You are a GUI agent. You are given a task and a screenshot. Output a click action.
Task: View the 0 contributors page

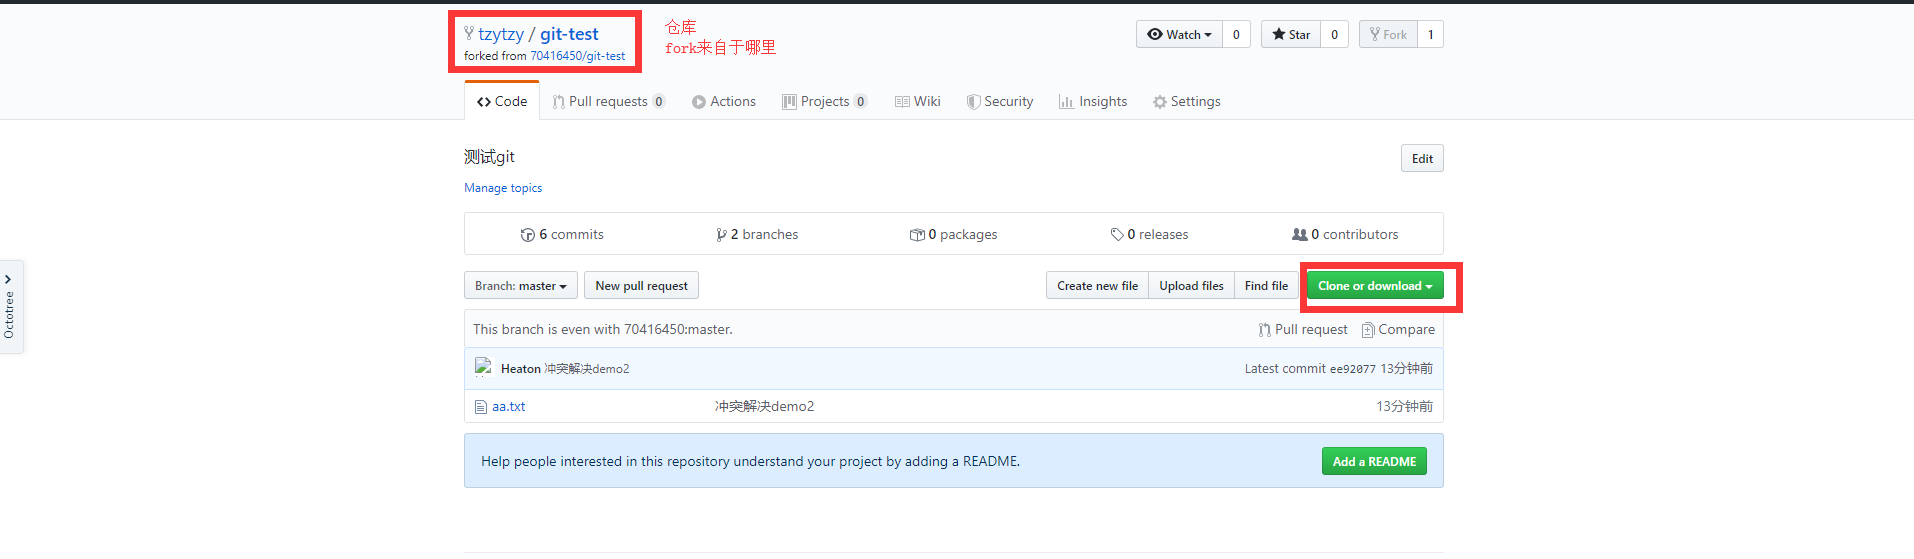1345,234
